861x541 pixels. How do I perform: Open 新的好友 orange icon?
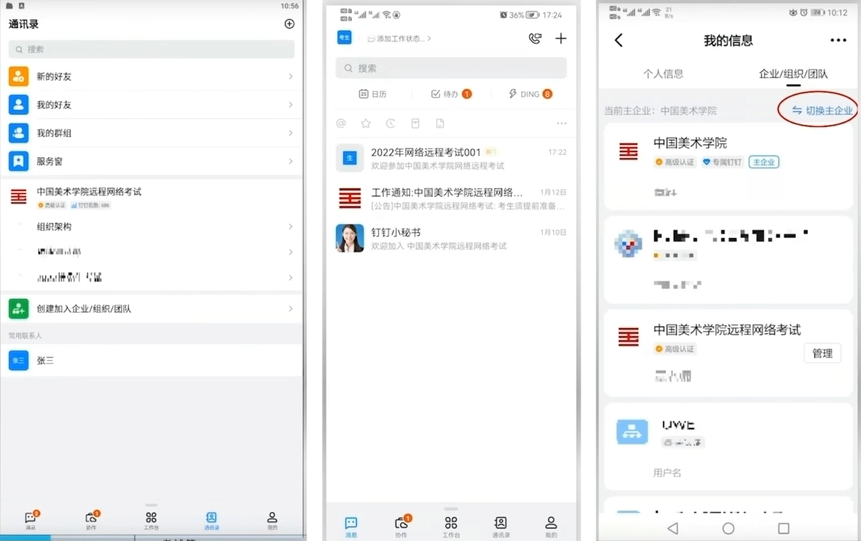(19, 76)
